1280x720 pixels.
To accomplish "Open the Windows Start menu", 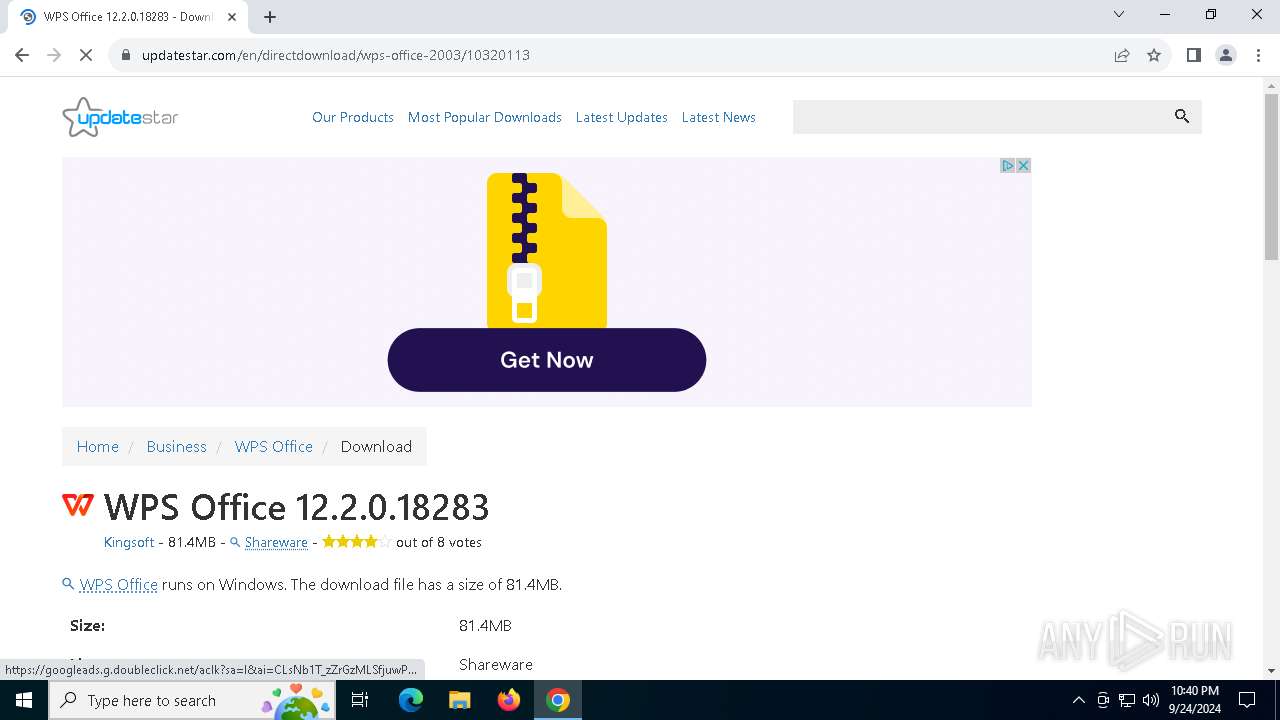I will [24, 700].
